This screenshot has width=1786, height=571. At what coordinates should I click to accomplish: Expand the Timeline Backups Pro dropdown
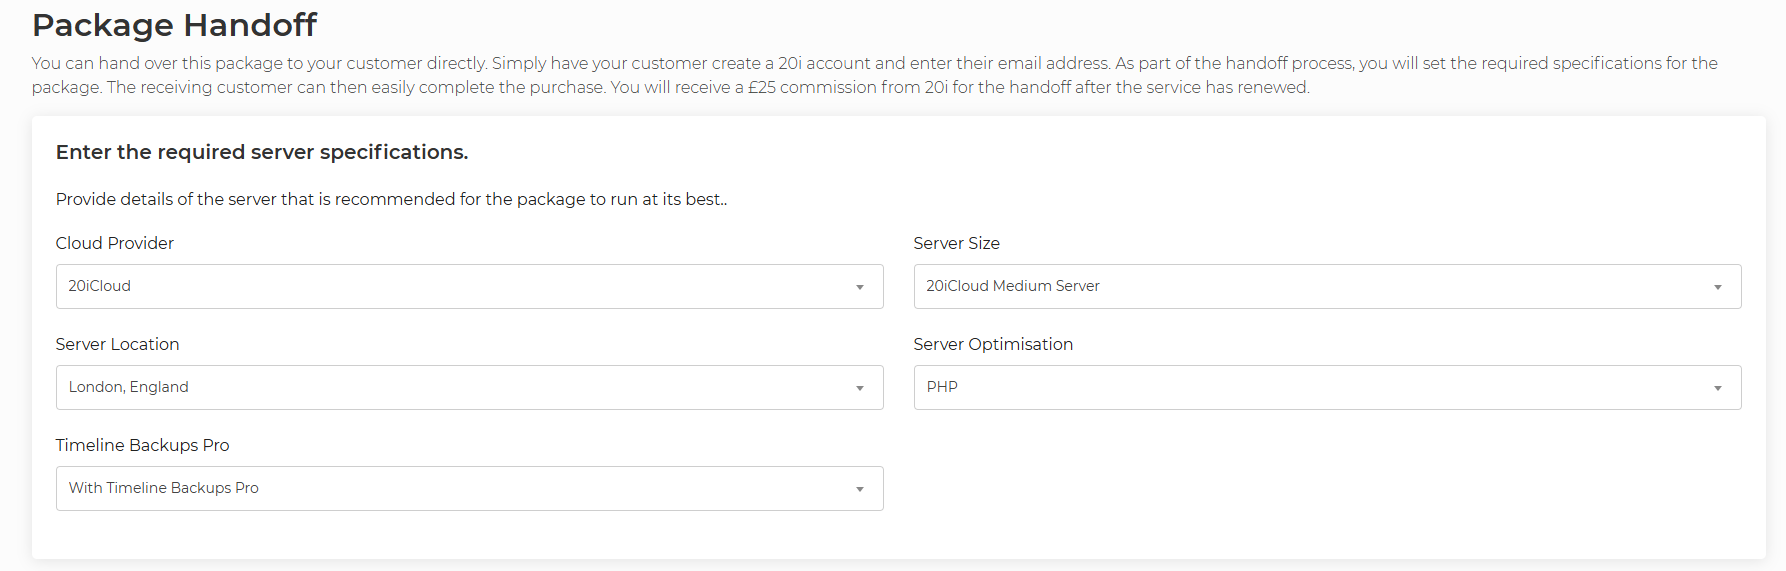pyautogui.click(x=468, y=488)
